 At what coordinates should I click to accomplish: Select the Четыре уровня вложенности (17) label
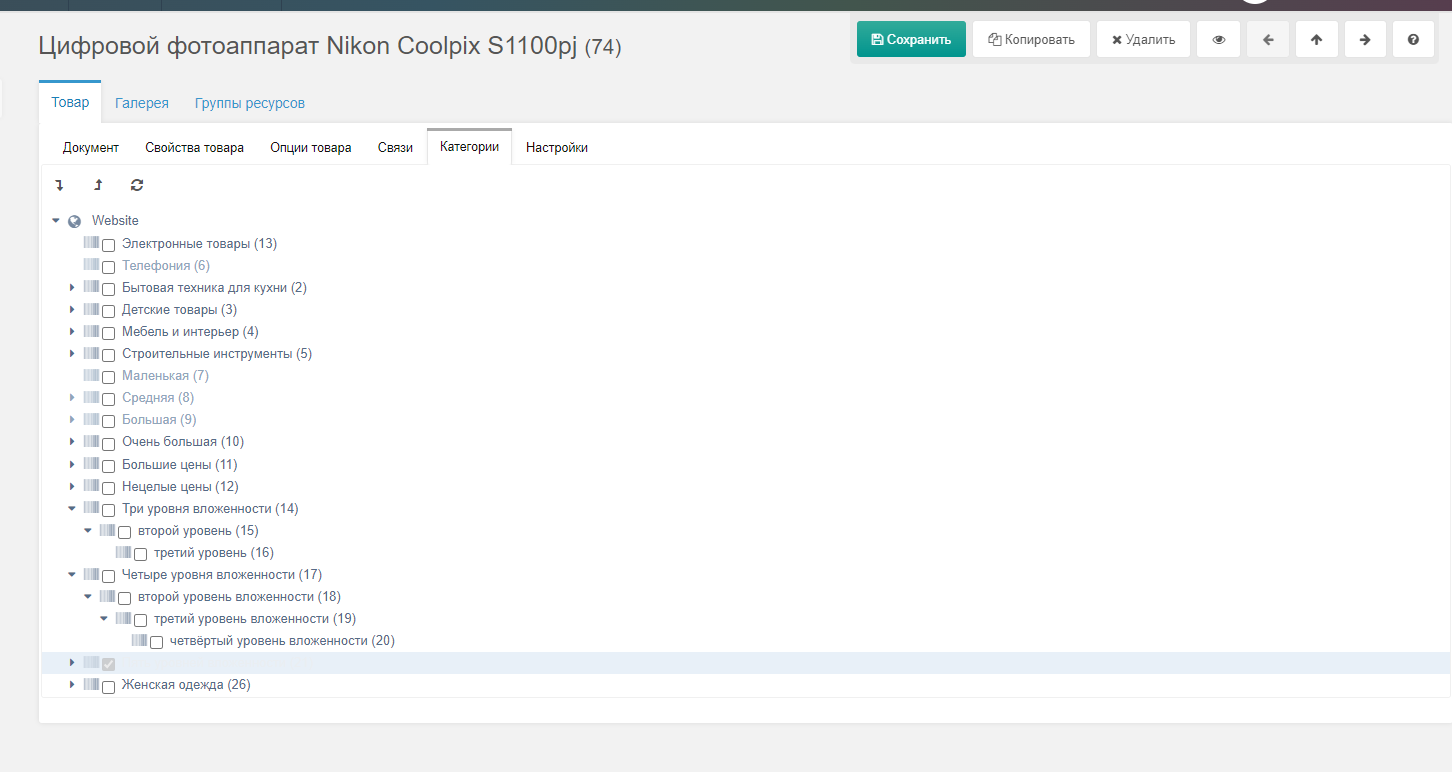pyautogui.click(x=222, y=574)
